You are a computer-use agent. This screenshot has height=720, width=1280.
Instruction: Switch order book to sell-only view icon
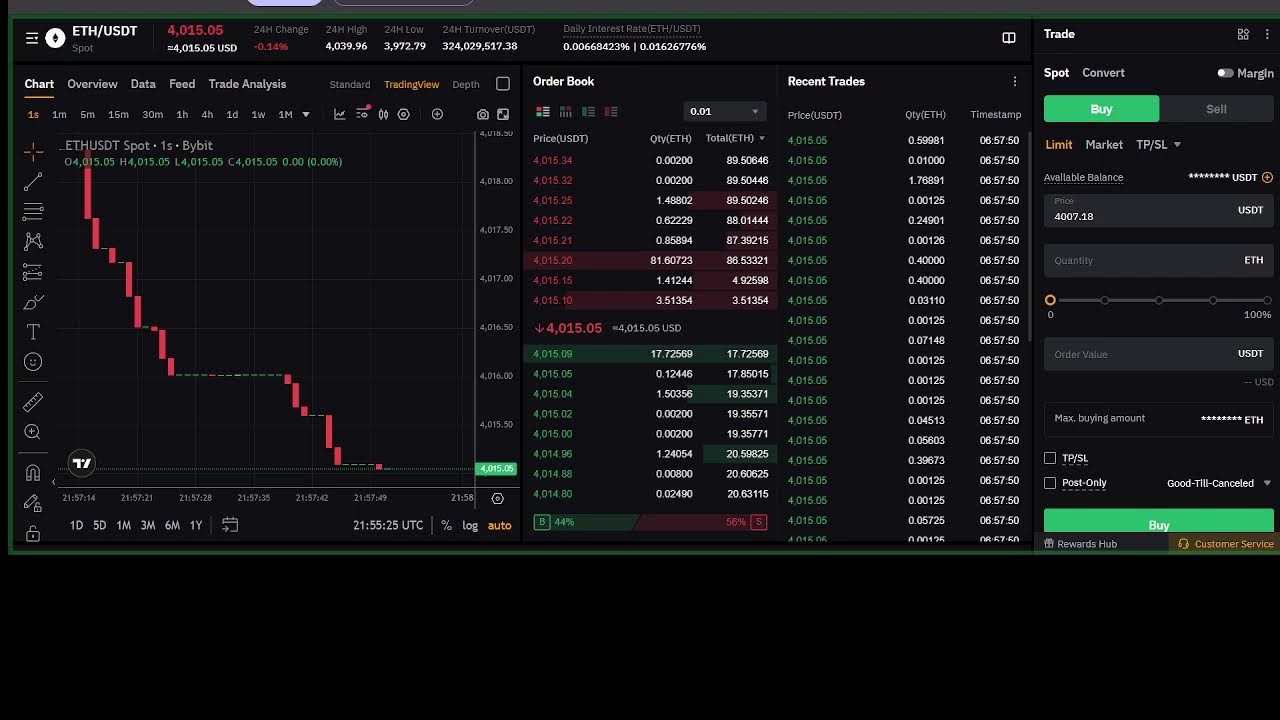(611, 111)
